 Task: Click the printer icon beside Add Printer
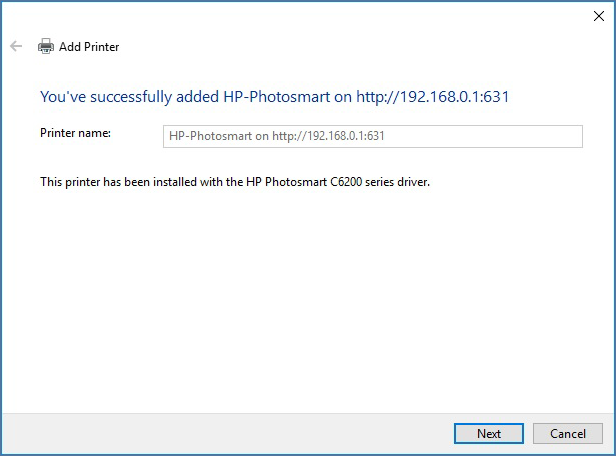(x=45, y=46)
